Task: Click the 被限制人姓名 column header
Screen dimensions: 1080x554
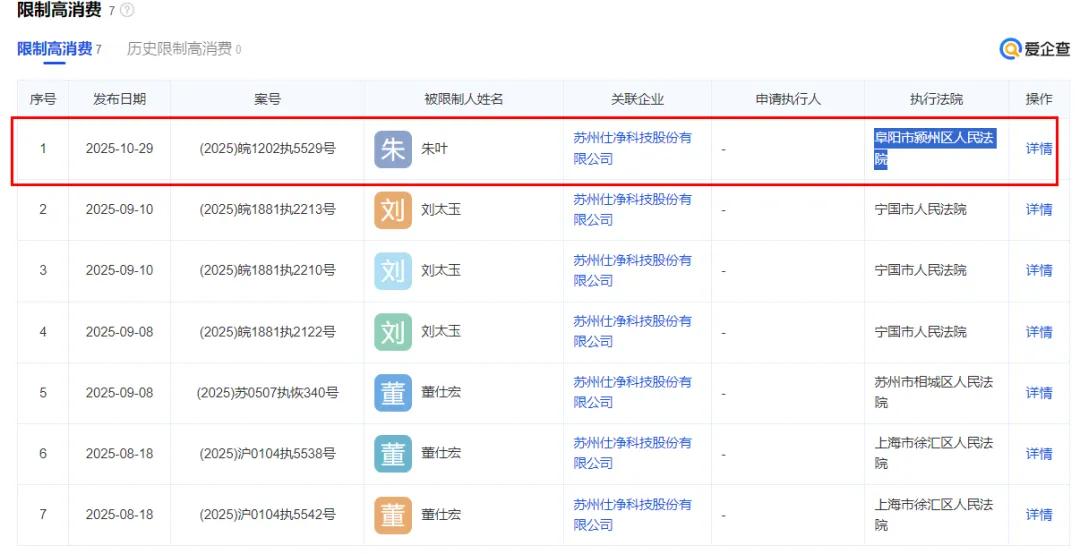Action: tap(464, 99)
